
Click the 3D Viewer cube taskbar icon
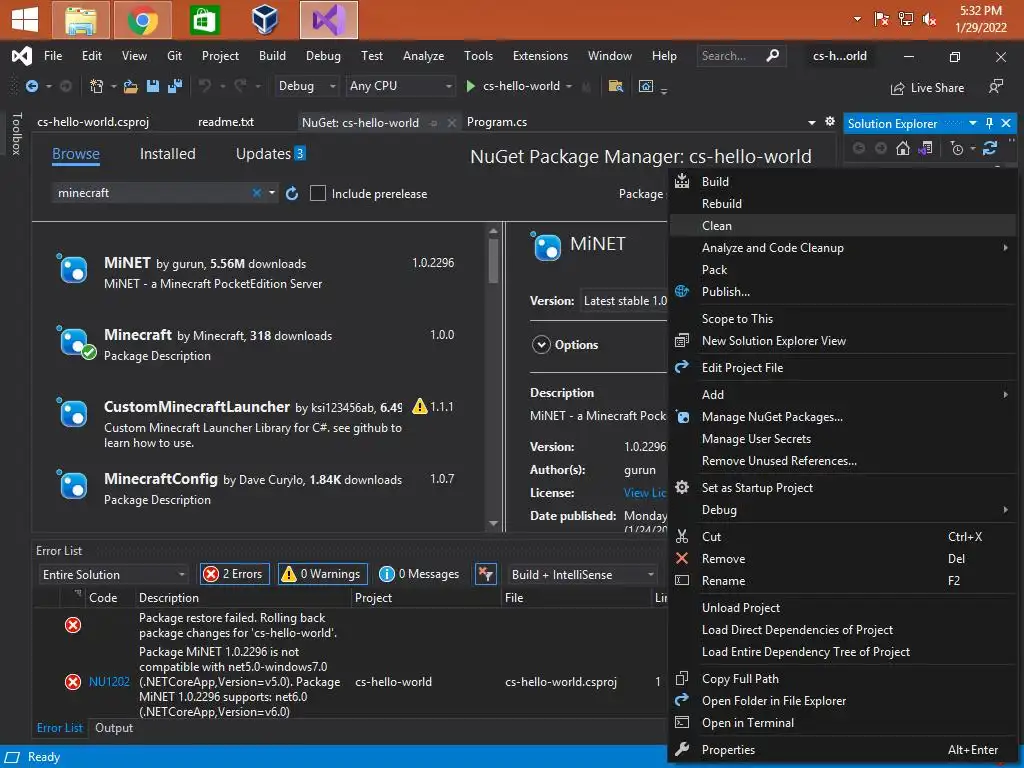[x=265, y=20]
